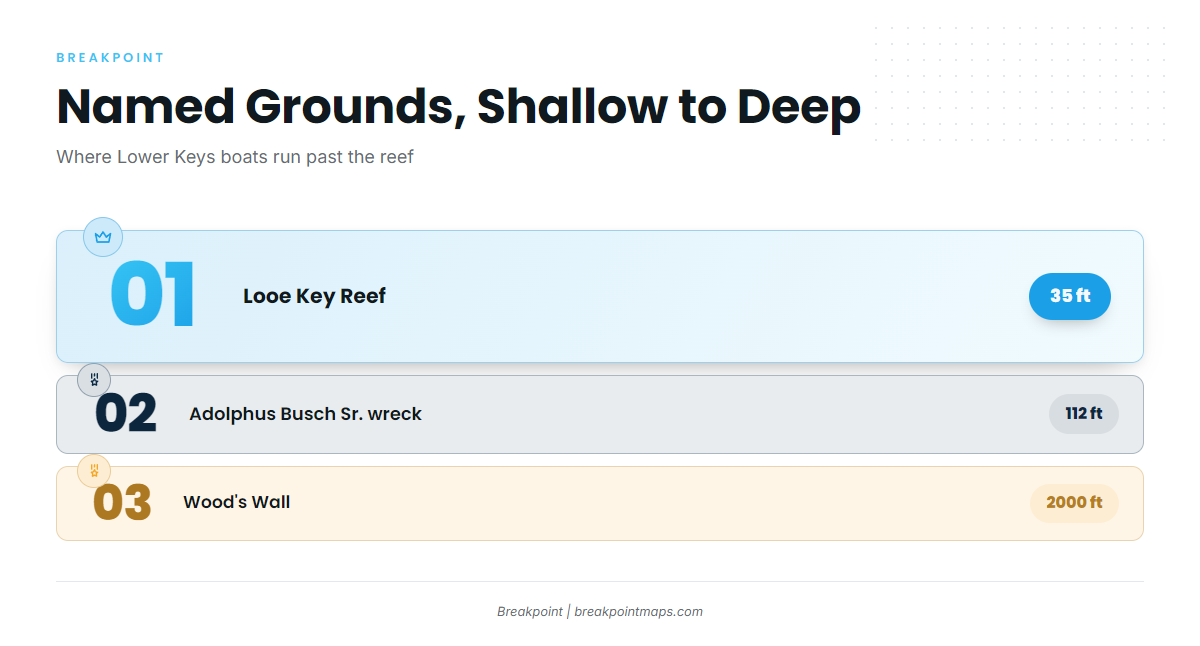Click the dotted pattern decoration top right
1200x646 pixels.
1020,84
